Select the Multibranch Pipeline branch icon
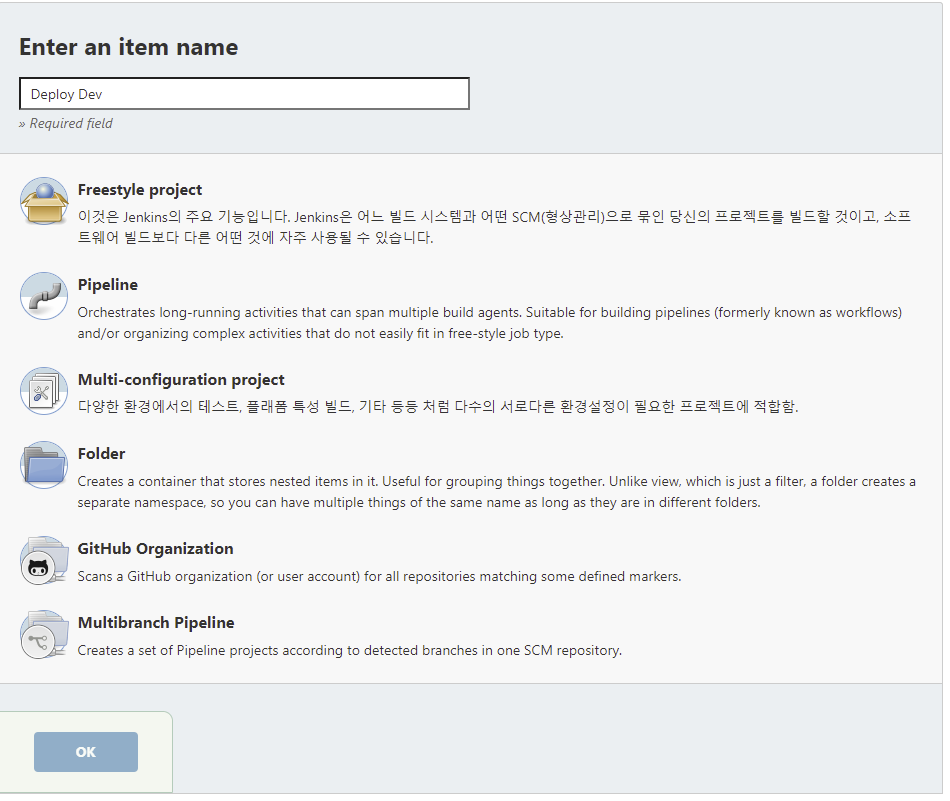This screenshot has width=950, height=801. 44,634
